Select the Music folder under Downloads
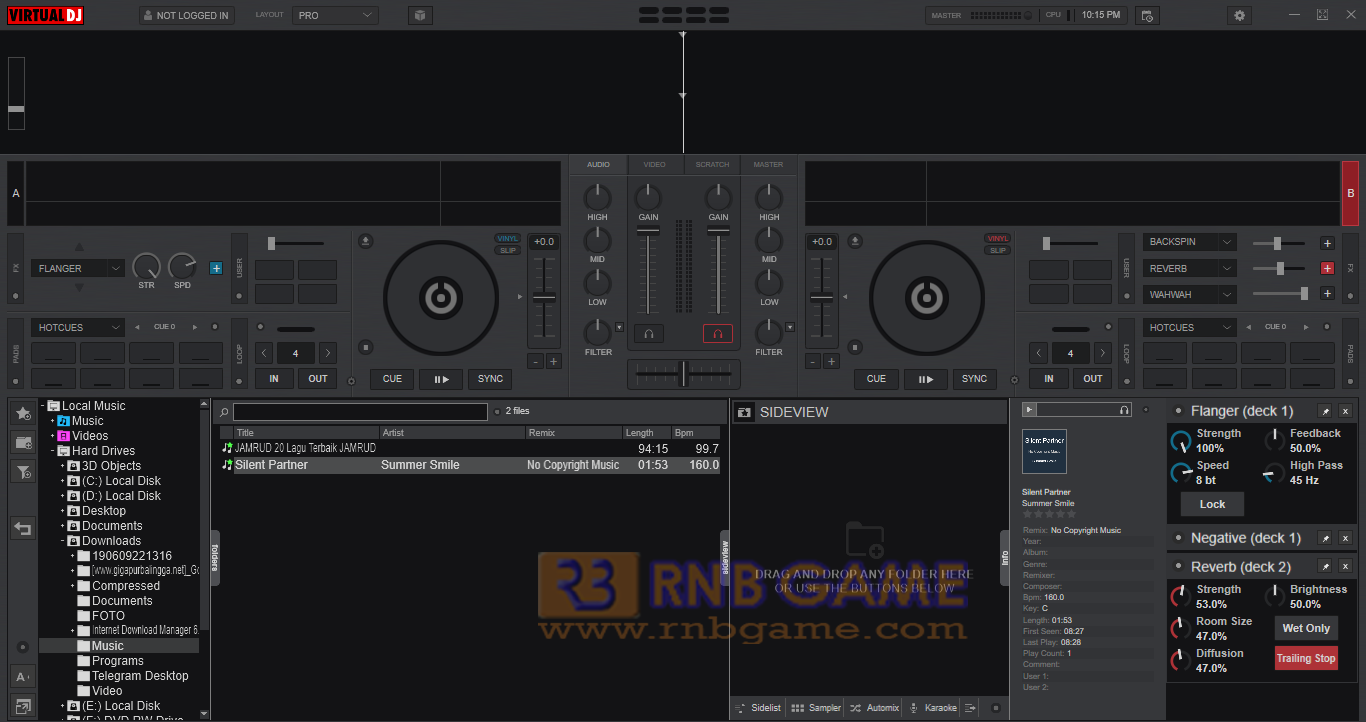The image size is (1366, 722). click(x=107, y=646)
